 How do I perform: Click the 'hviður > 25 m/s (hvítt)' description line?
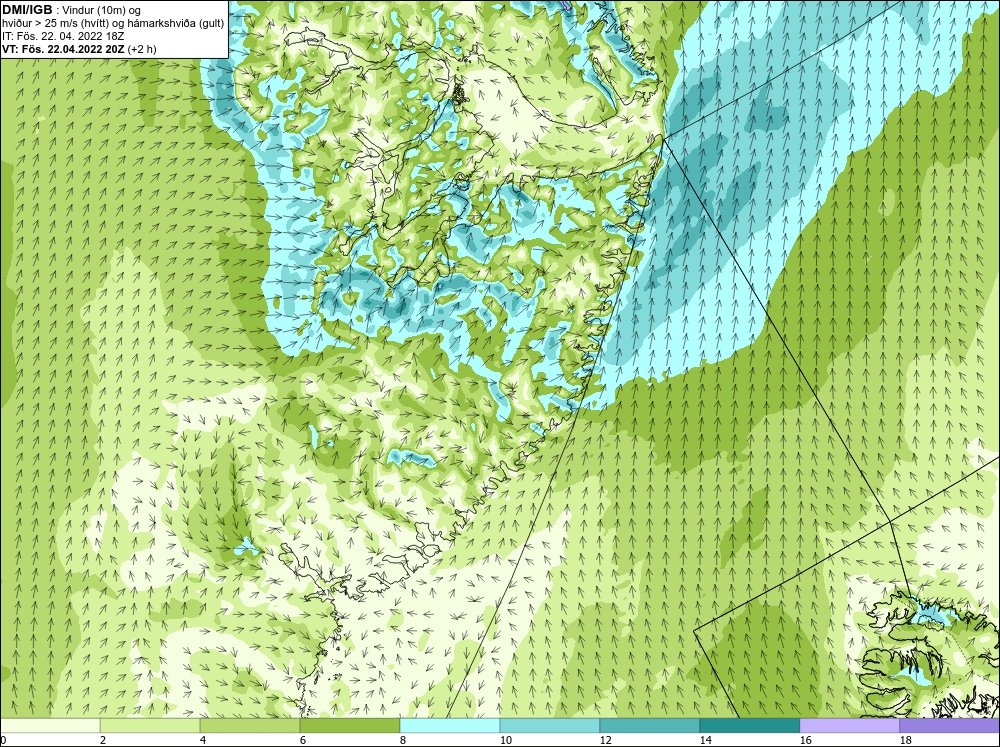point(113,24)
